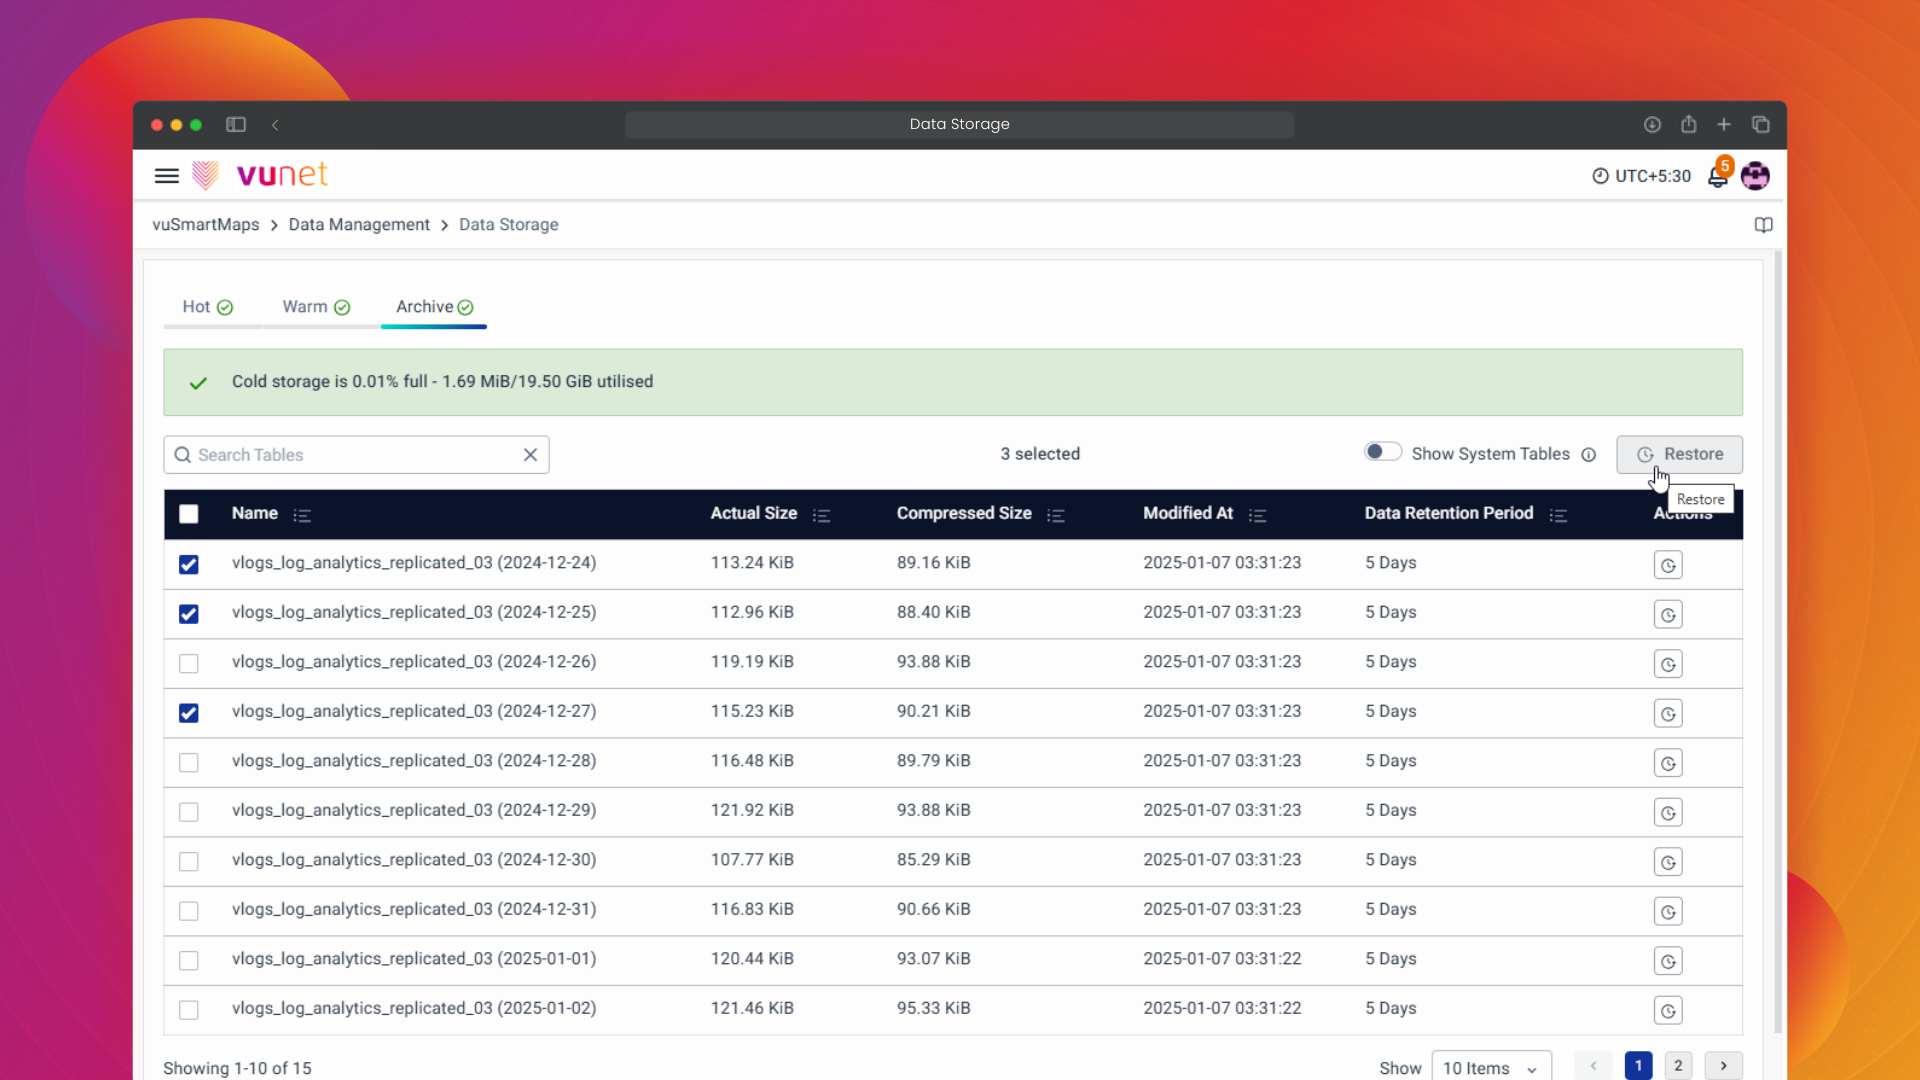The image size is (1920, 1080).
Task: Click the restore icon for the 2024-12-28 table
Action: pos(1668,762)
